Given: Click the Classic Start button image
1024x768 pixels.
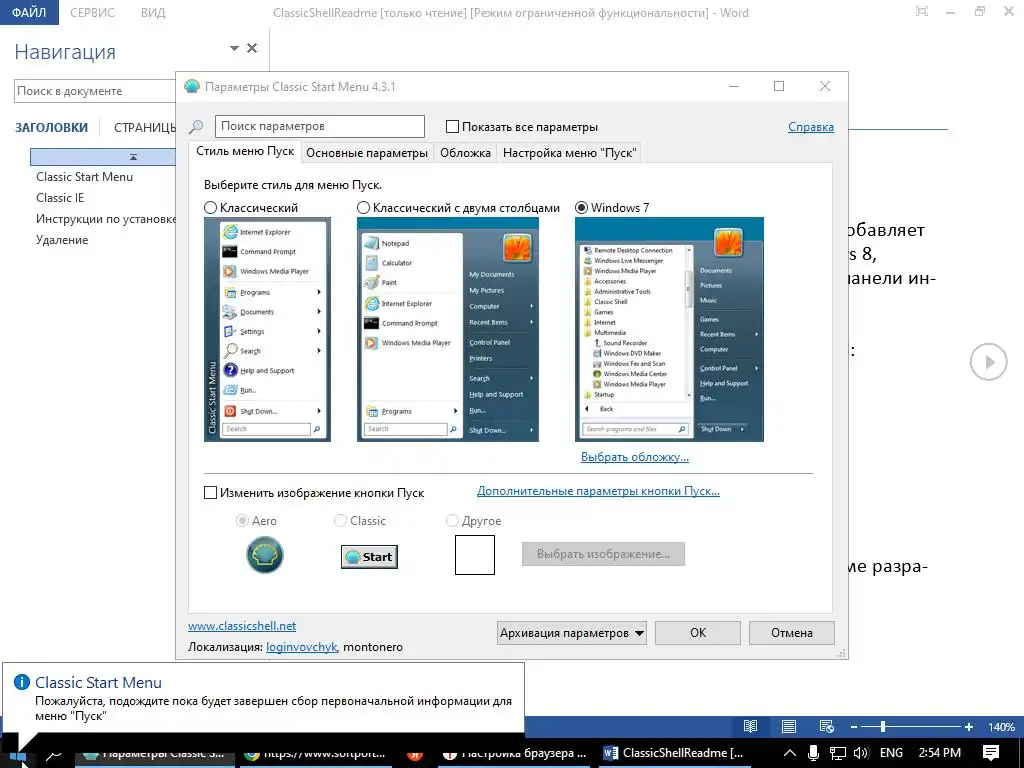Looking at the screenshot, I should (369, 557).
